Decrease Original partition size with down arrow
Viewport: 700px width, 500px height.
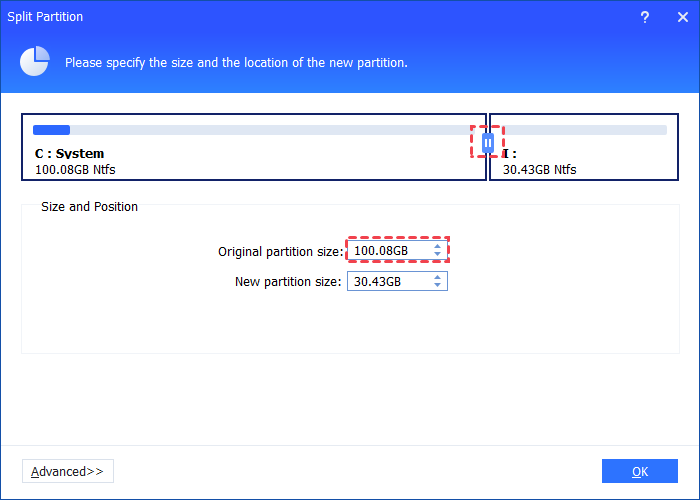pos(438,254)
